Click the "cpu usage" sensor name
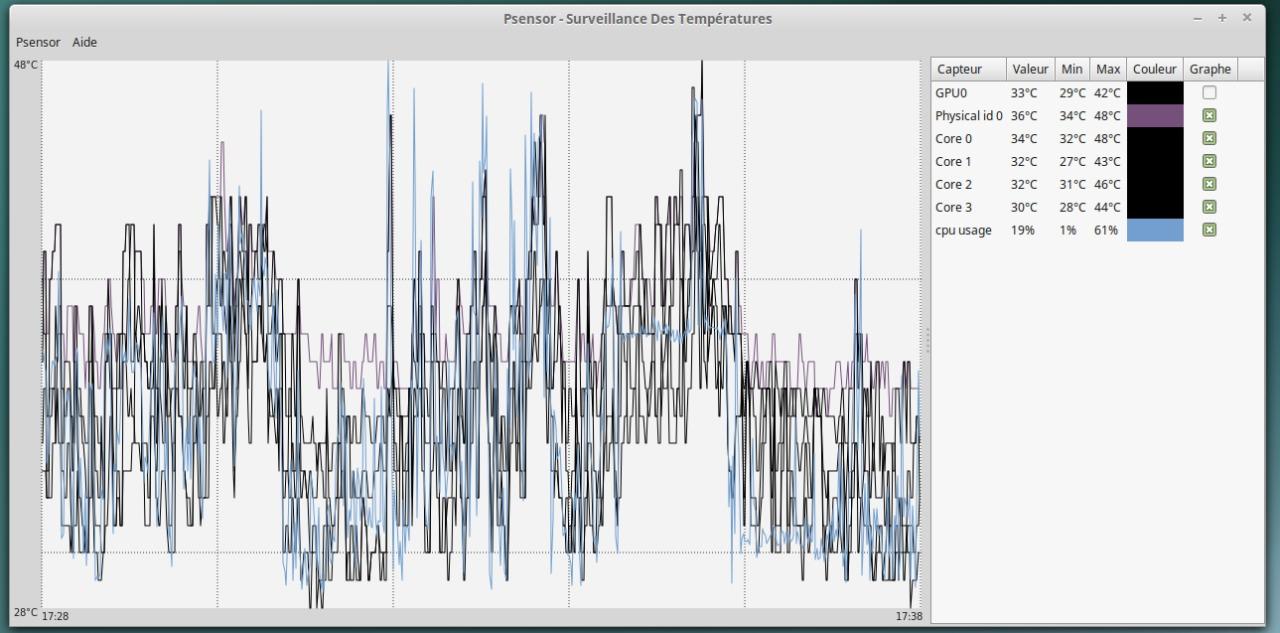 pos(963,231)
